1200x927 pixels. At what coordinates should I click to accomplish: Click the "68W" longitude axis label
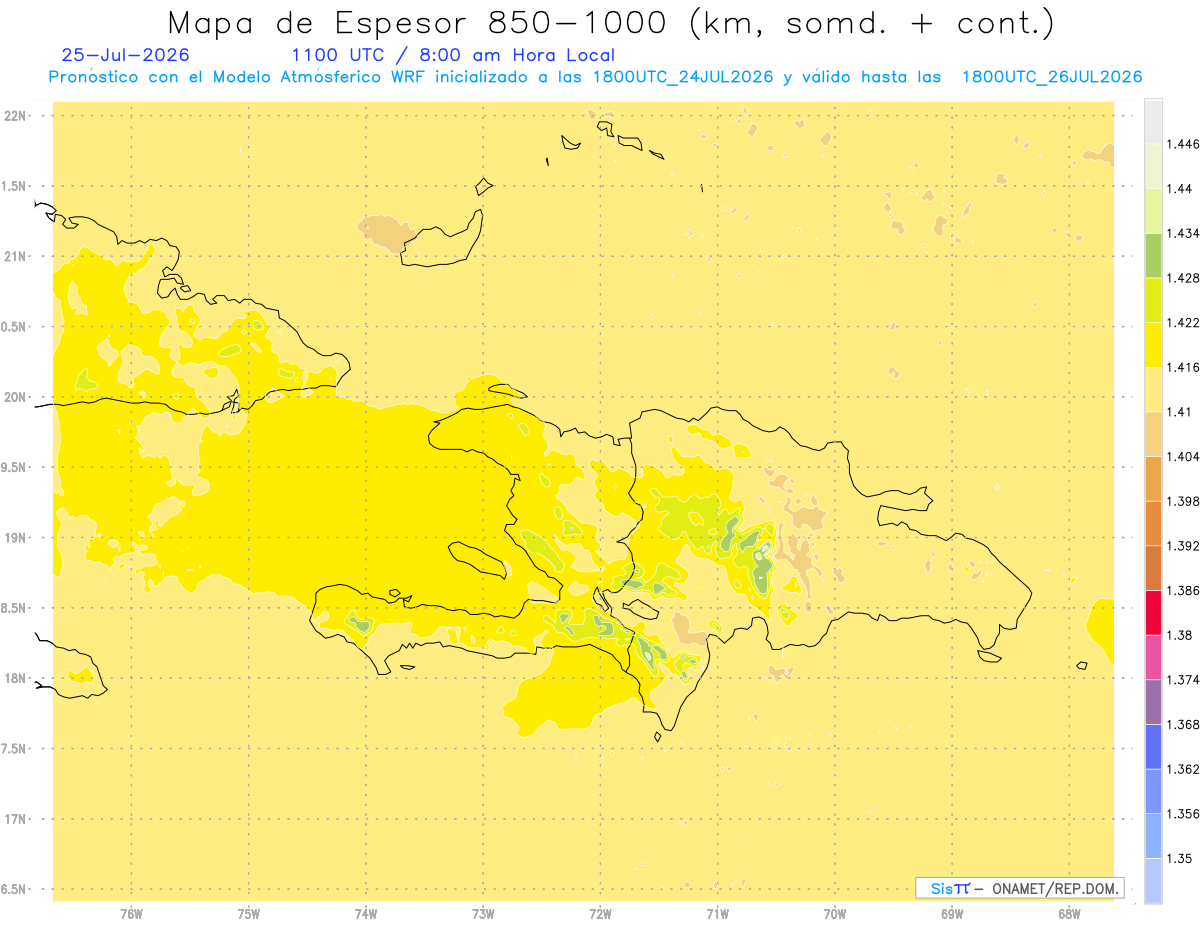1069,913
